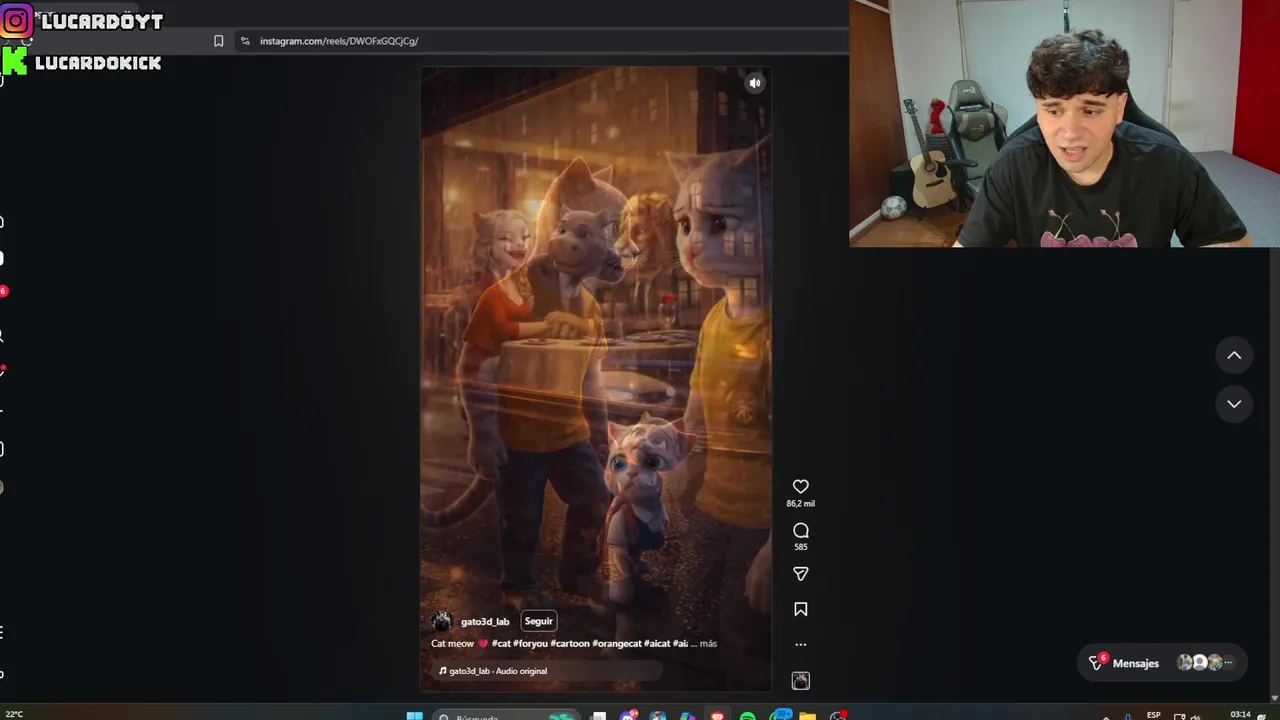Click the instagram.com address bar URL
Image resolution: width=1280 pixels, height=720 pixels.
(x=339, y=41)
